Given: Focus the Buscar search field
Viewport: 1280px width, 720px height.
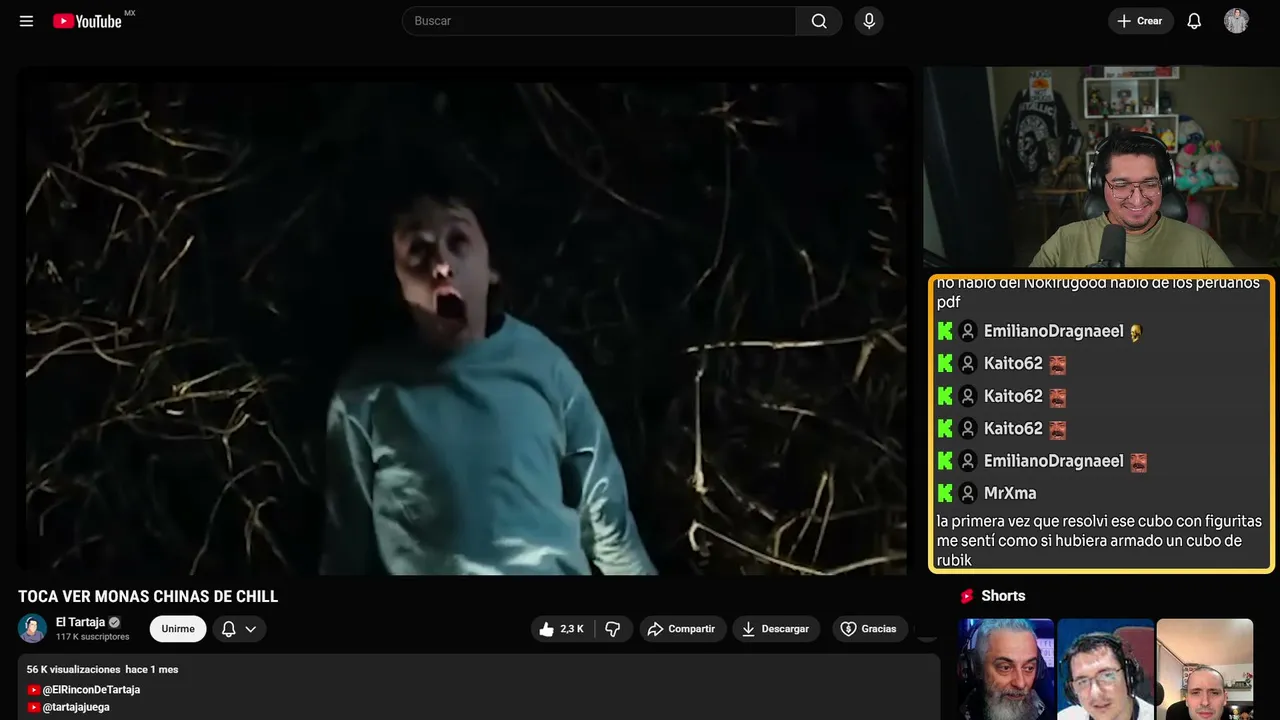Looking at the screenshot, I should click(x=598, y=21).
